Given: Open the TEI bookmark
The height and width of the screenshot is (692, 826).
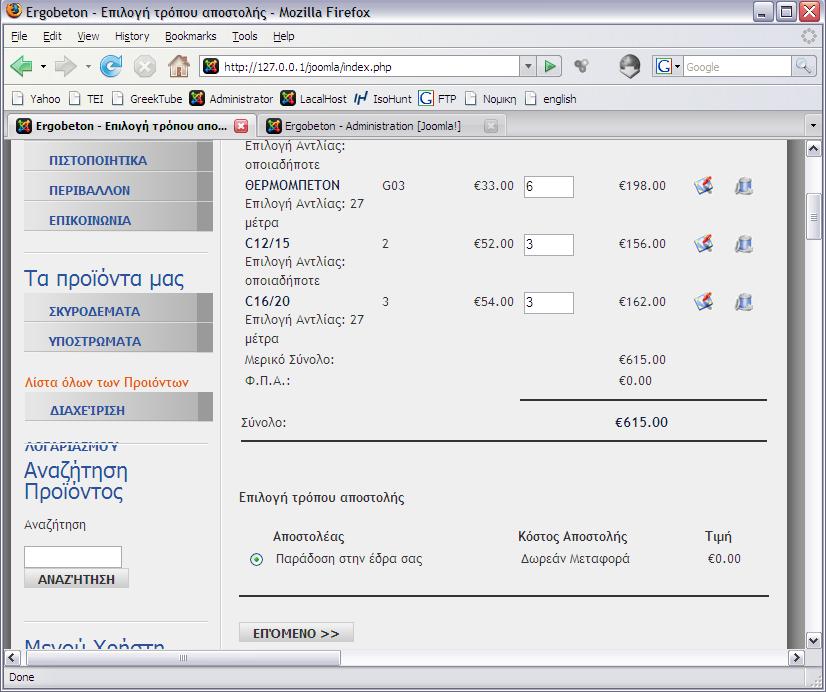Looking at the screenshot, I should 87,99.
